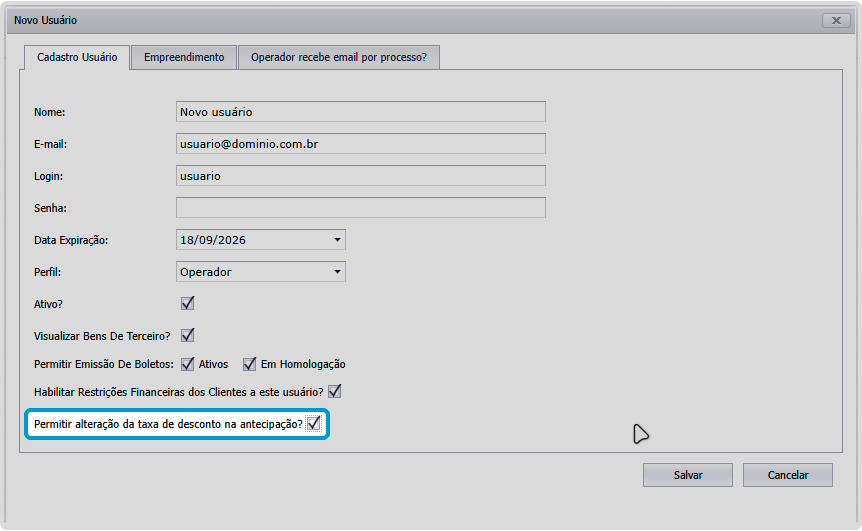
Task: Open the Perfil dropdown arrow
Action: tap(337, 272)
